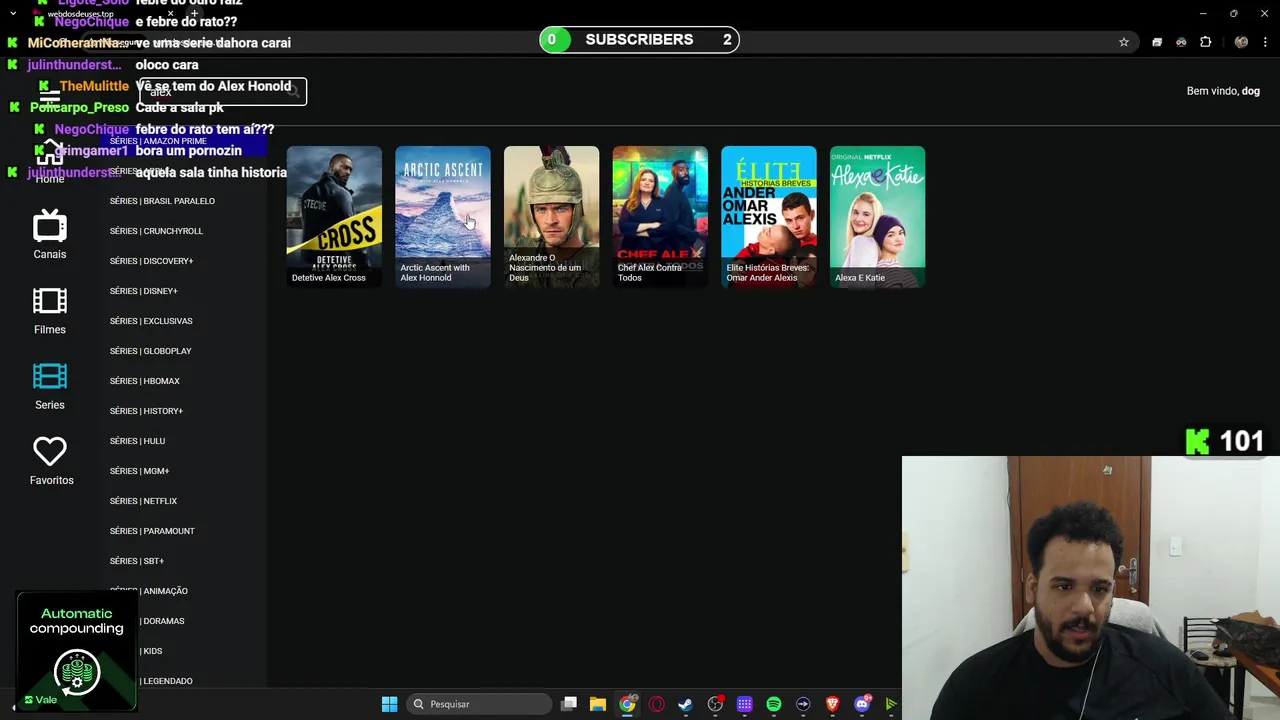This screenshot has width=1280, height=720.
Task: Open the purple grid app in the taskbar
Action: point(744,704)
